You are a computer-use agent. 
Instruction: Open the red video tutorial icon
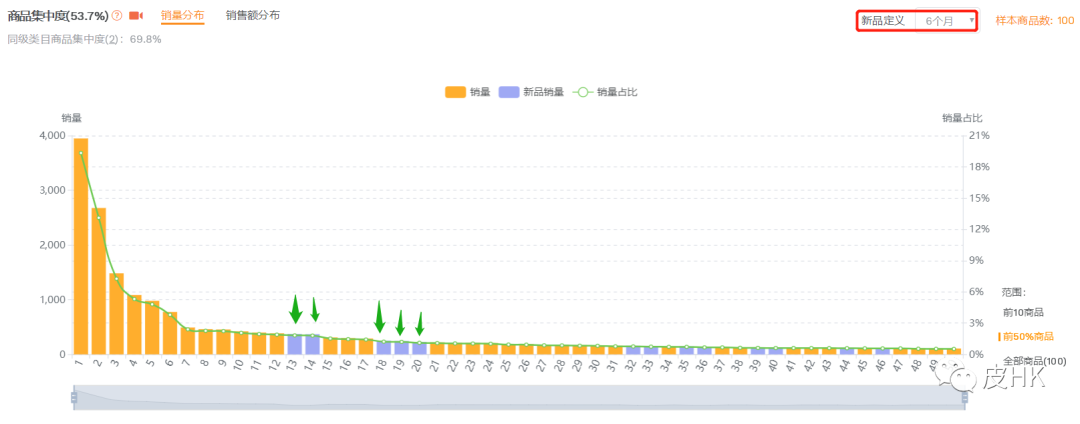136,16
